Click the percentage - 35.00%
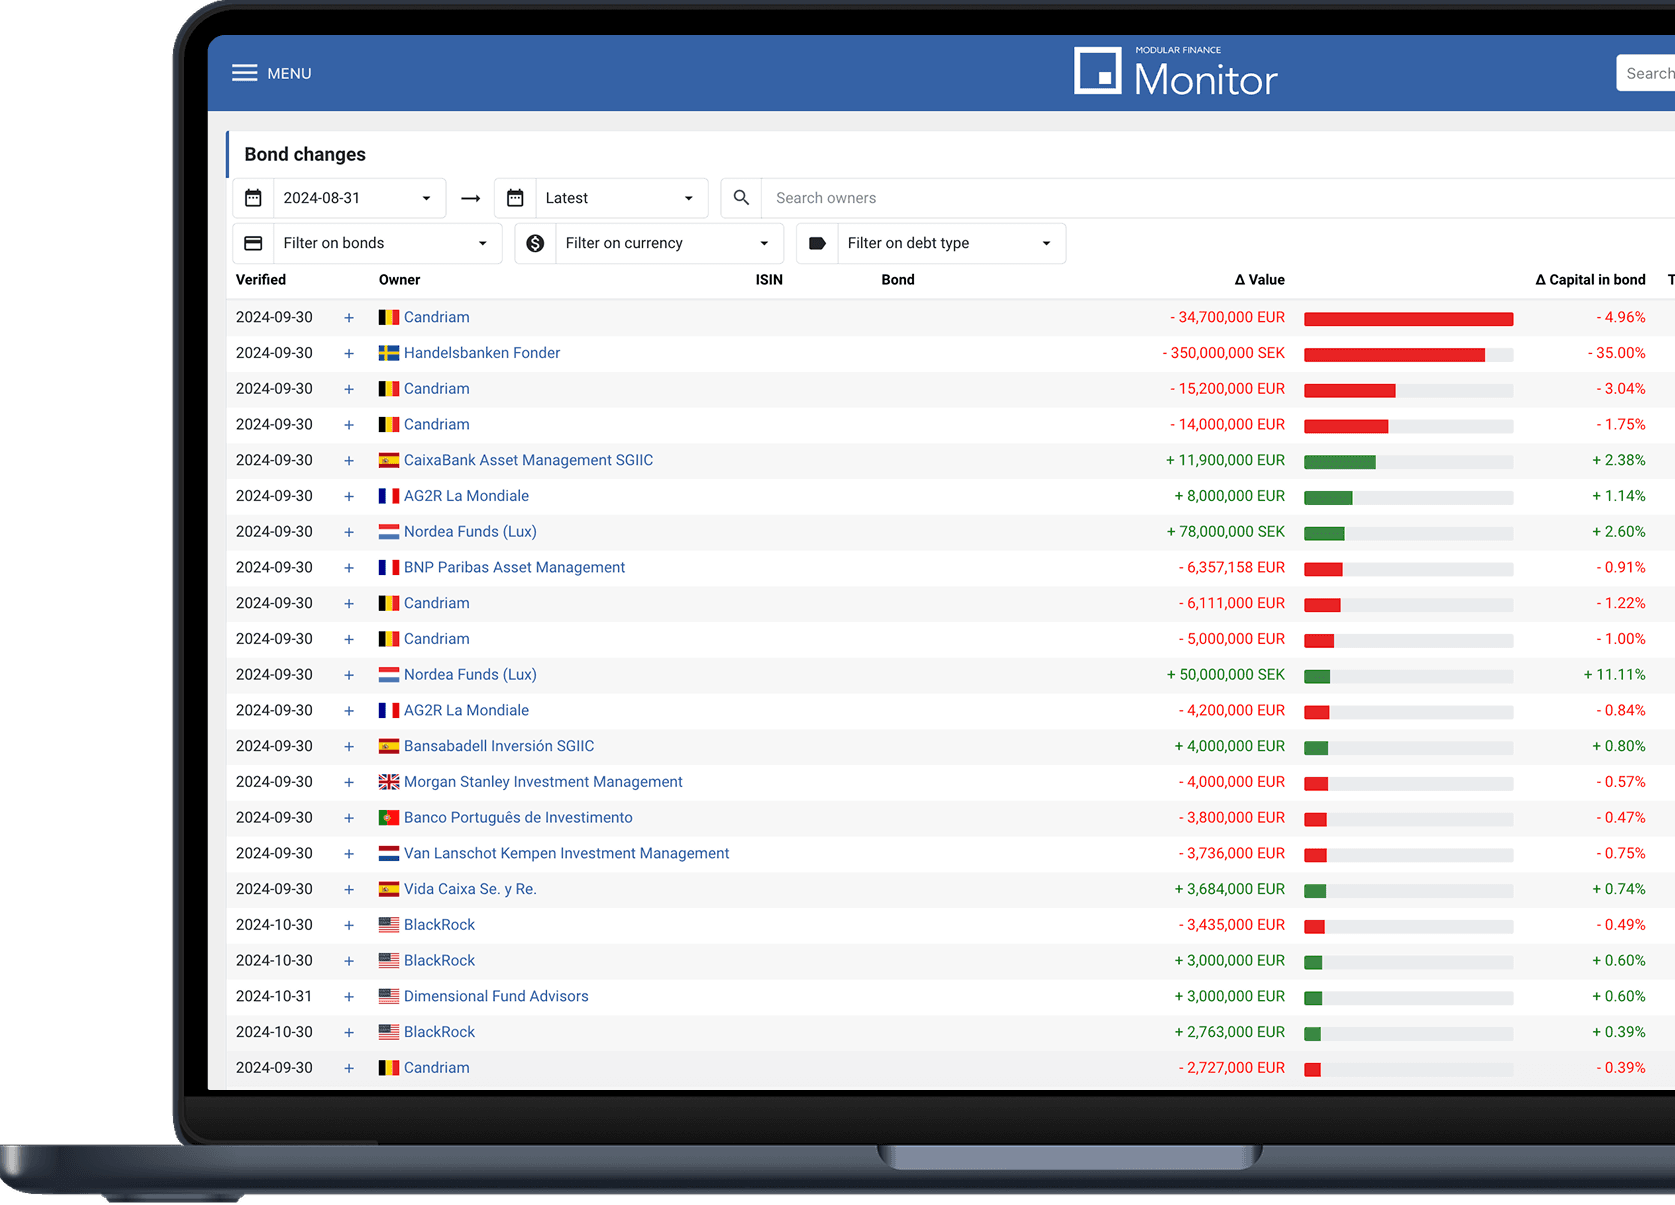 (1617, 353)
